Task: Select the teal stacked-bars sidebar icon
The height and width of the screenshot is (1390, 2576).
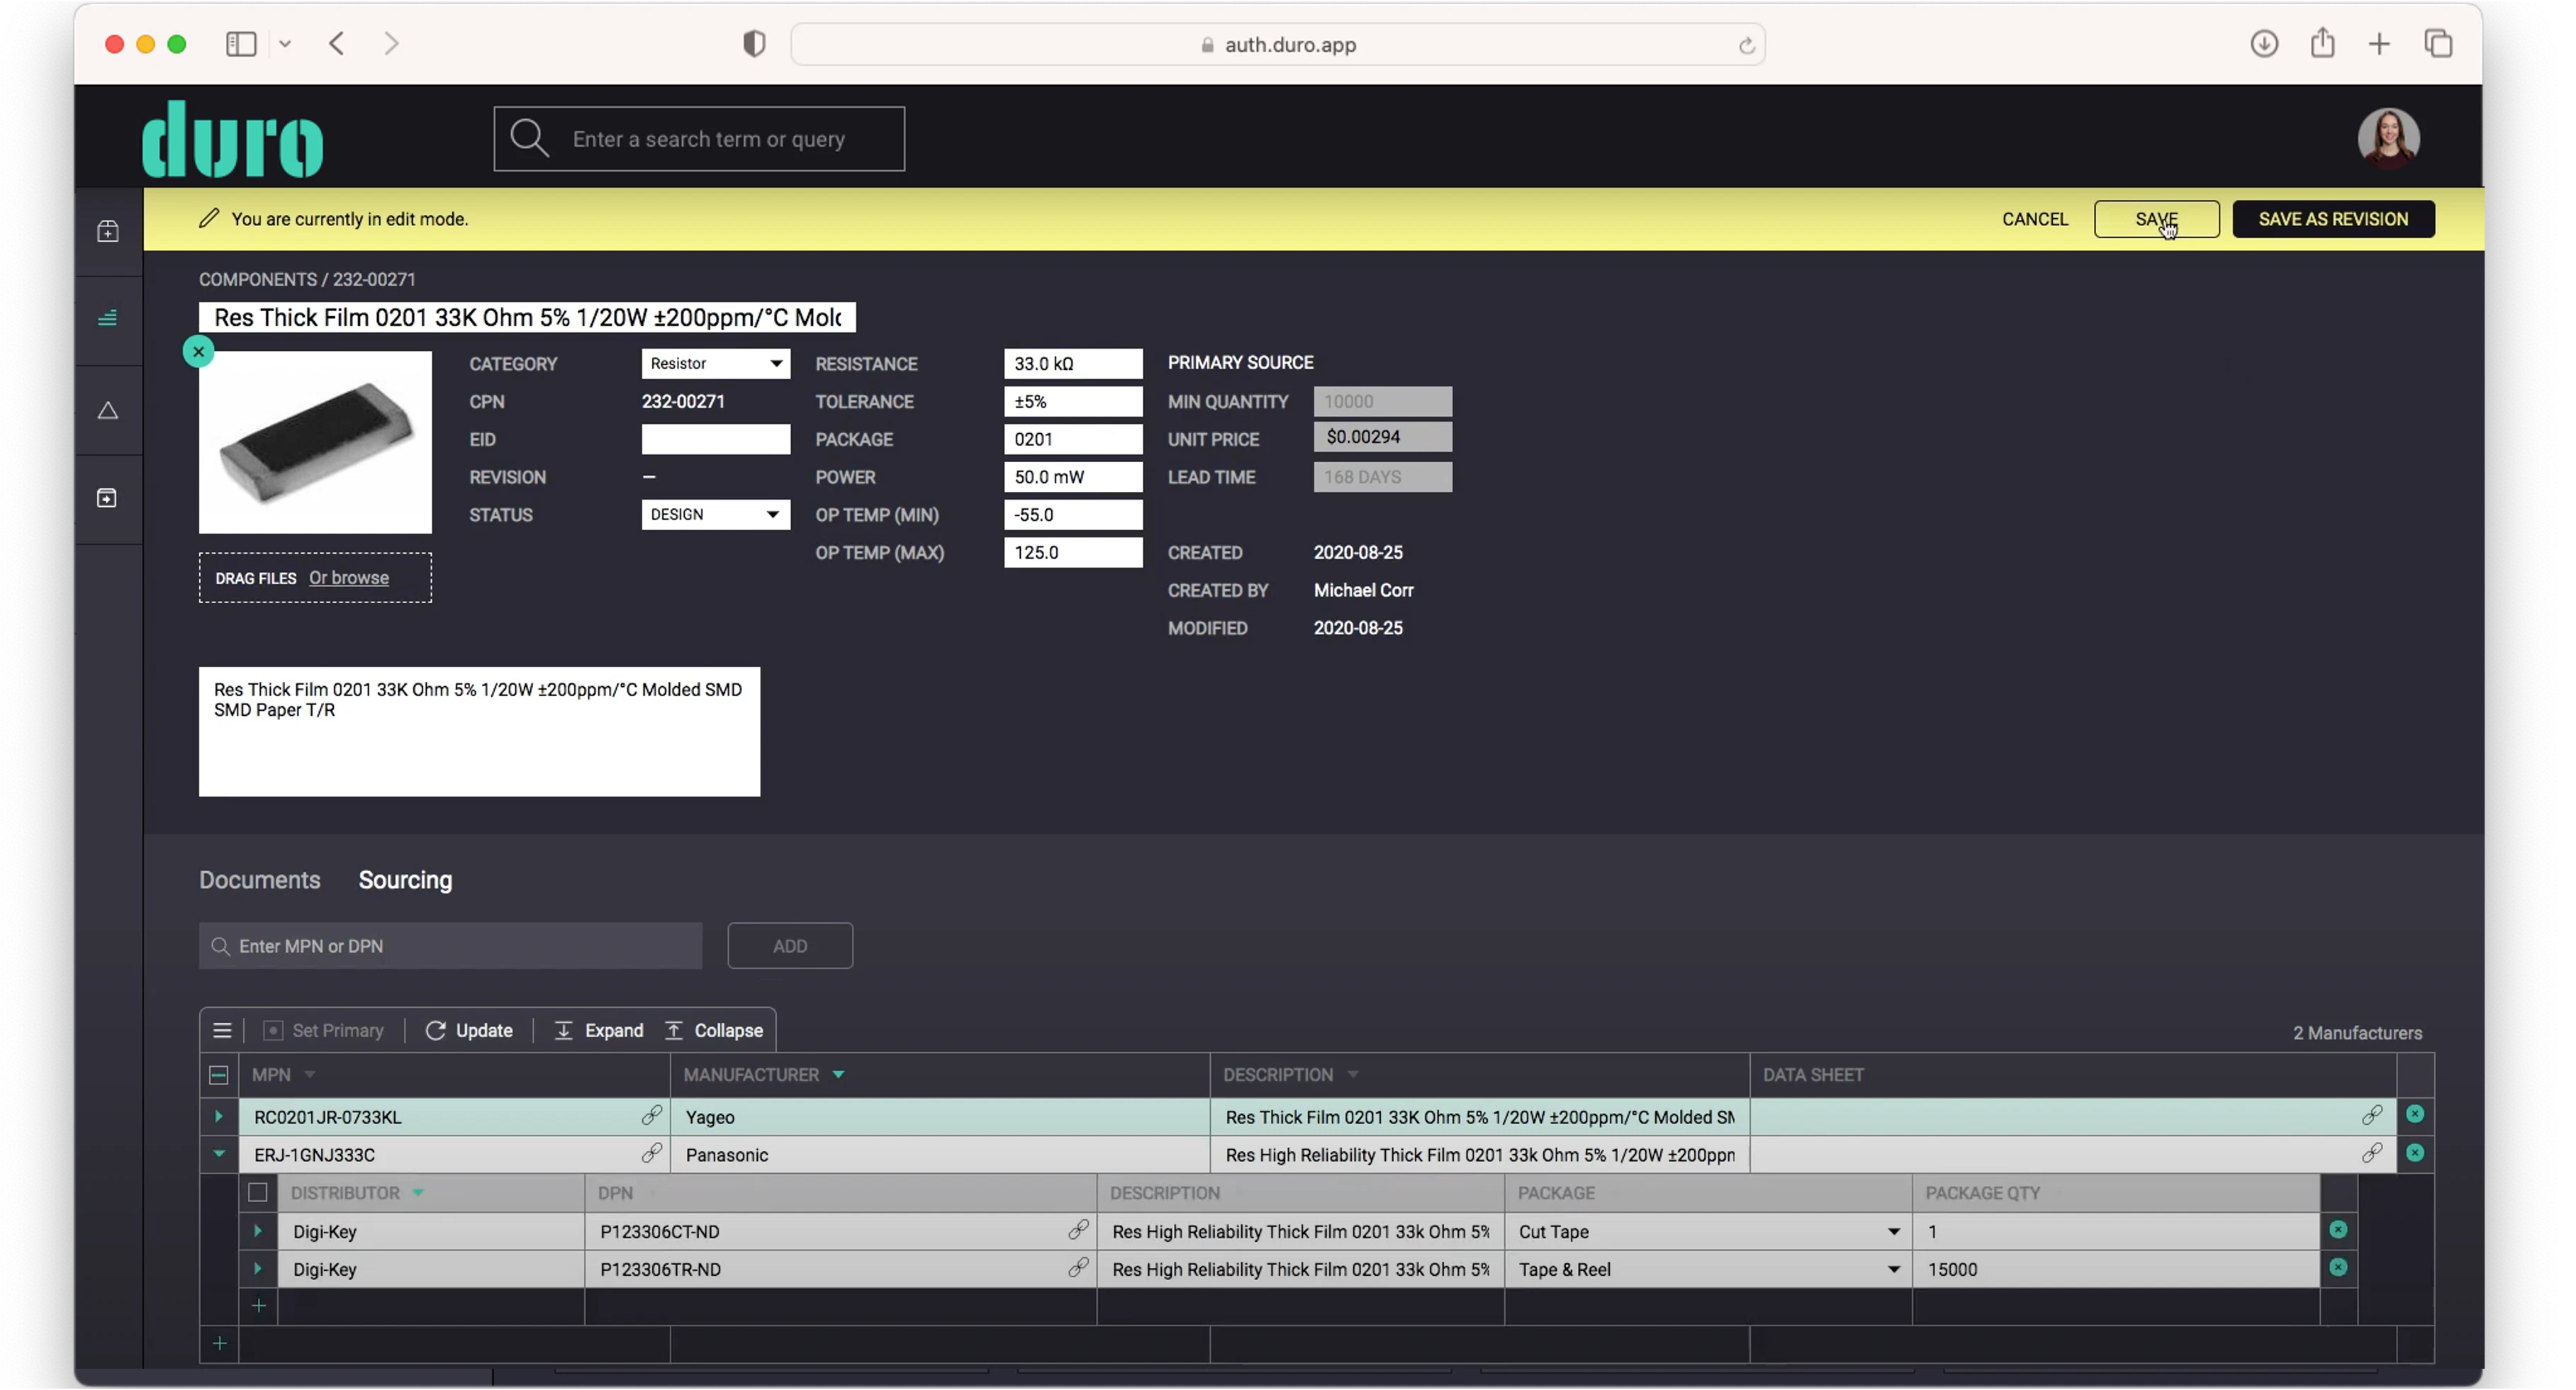Action: tap(107, 317)
